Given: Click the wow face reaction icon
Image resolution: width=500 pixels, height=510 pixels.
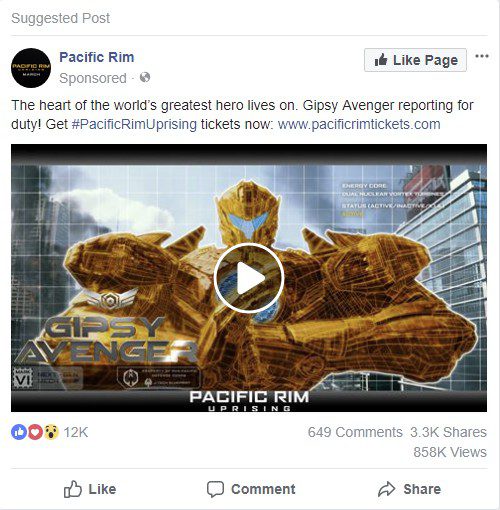Looking at the screenshot, I should tap(51, 432).
